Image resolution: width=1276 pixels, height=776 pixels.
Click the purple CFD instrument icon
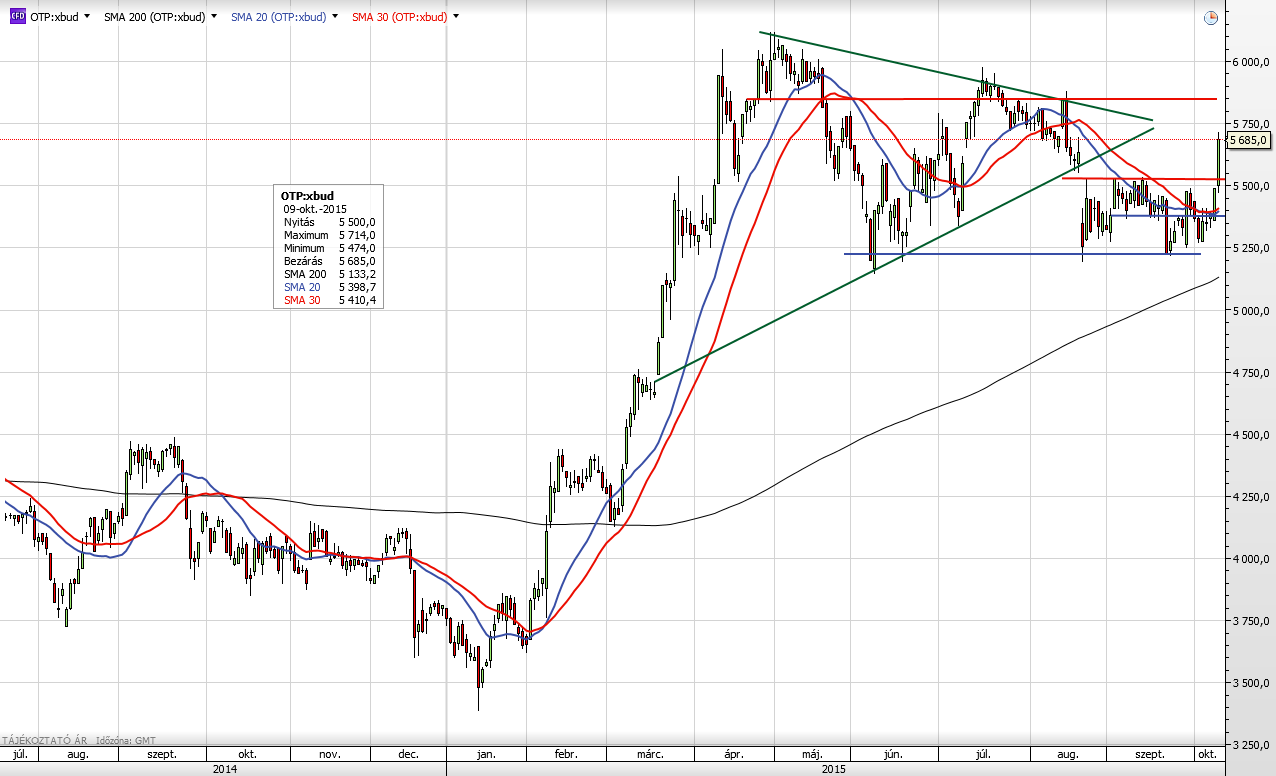[x=17, y=17]
